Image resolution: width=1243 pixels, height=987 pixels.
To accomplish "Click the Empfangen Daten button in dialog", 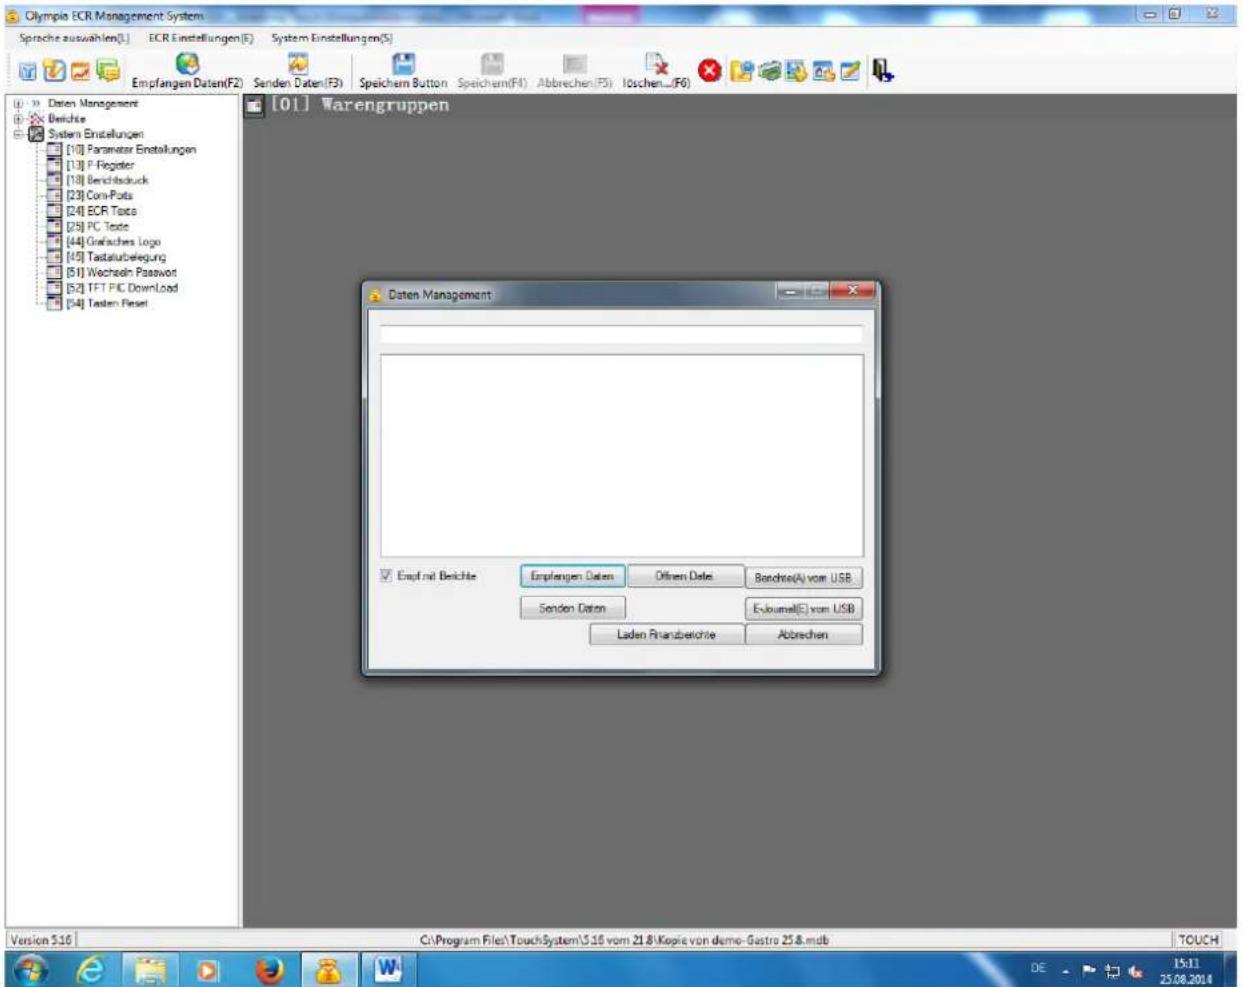I will coord(572,577).
